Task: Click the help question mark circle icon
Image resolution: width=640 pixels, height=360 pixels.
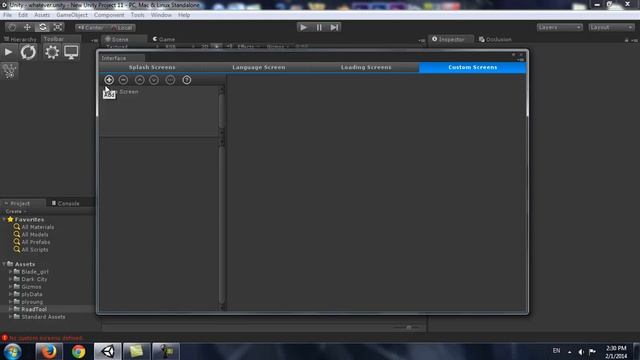Action: (187, 80)
